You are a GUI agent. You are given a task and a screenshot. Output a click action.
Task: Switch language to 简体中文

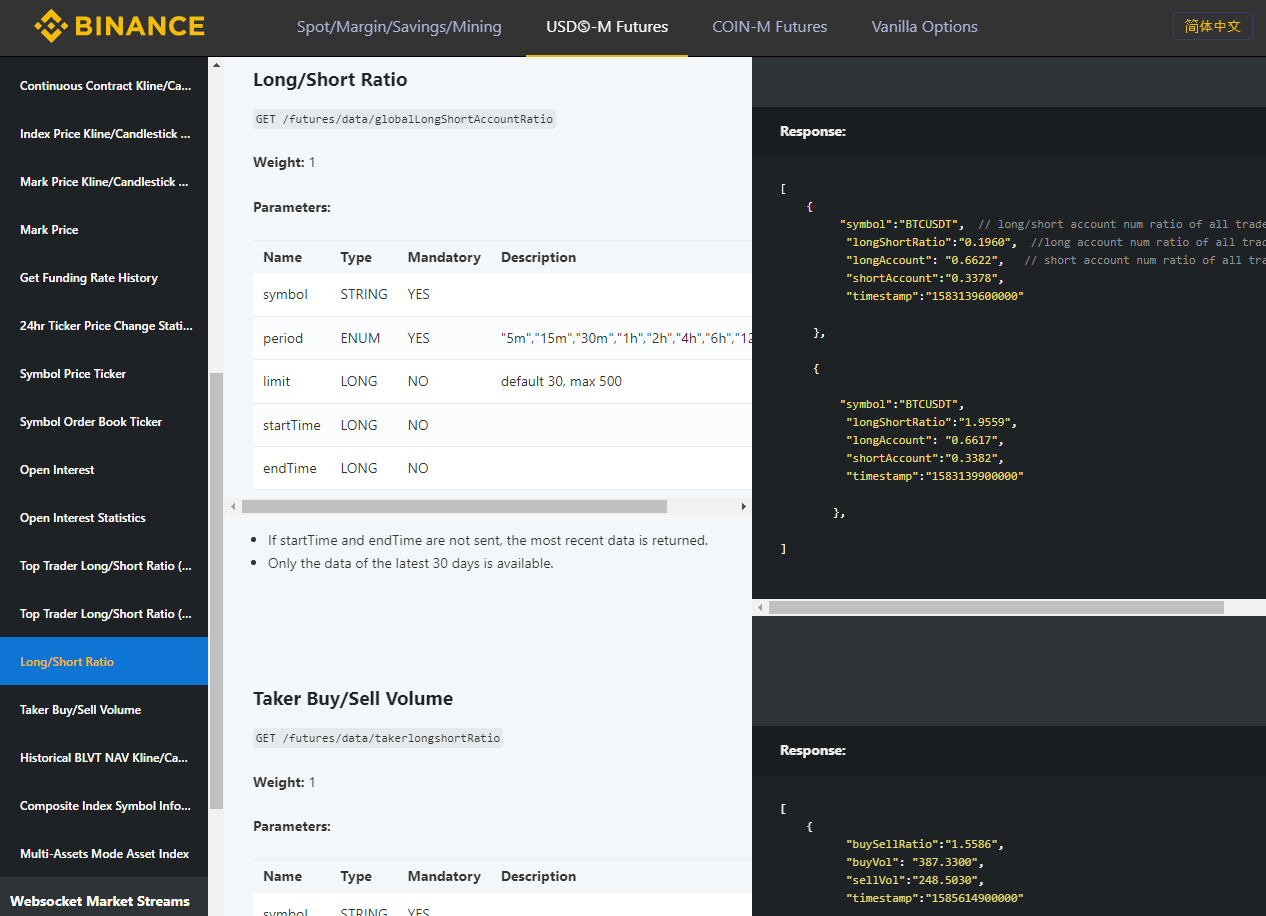click(1213, 26)
